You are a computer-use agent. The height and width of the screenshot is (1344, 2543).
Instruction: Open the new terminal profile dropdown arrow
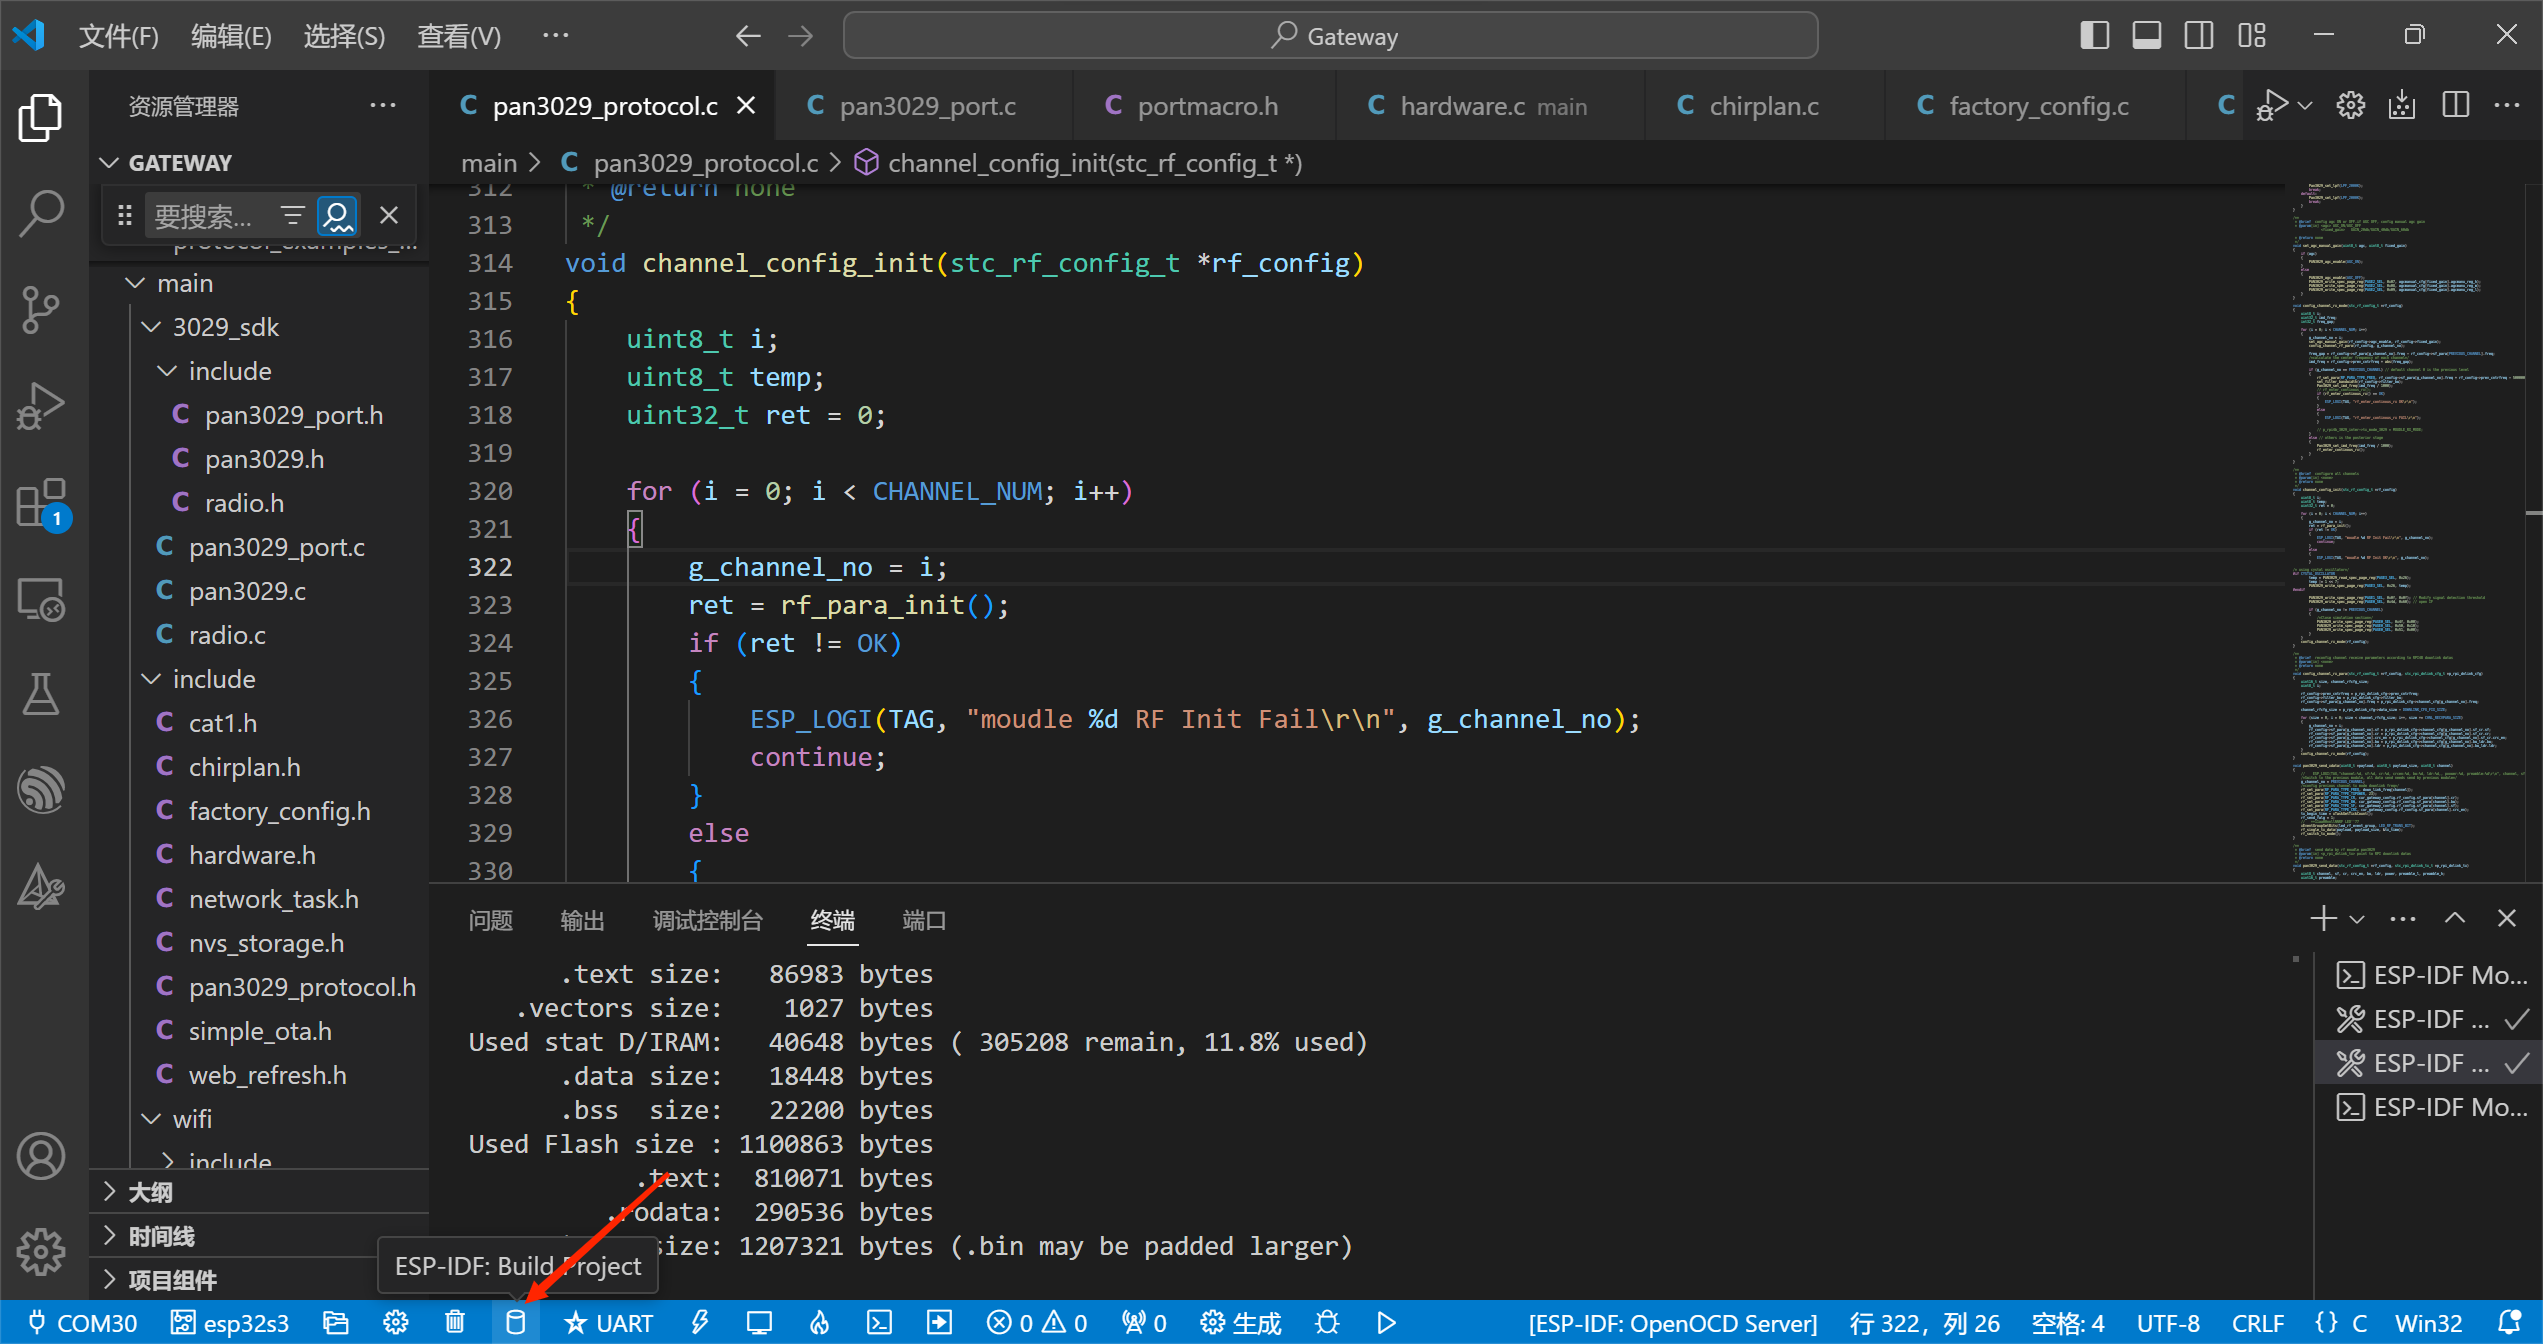point(2357,919)
